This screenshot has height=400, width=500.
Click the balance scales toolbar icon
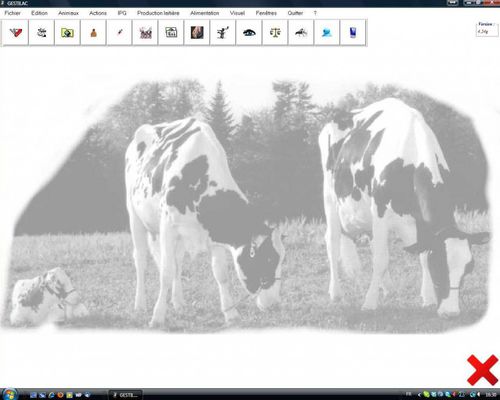point(275,32)
